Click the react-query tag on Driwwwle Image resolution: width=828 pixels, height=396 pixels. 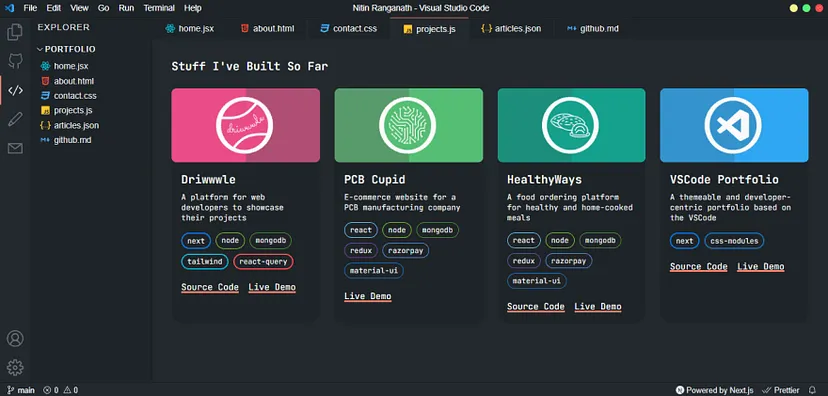[264, 261]
